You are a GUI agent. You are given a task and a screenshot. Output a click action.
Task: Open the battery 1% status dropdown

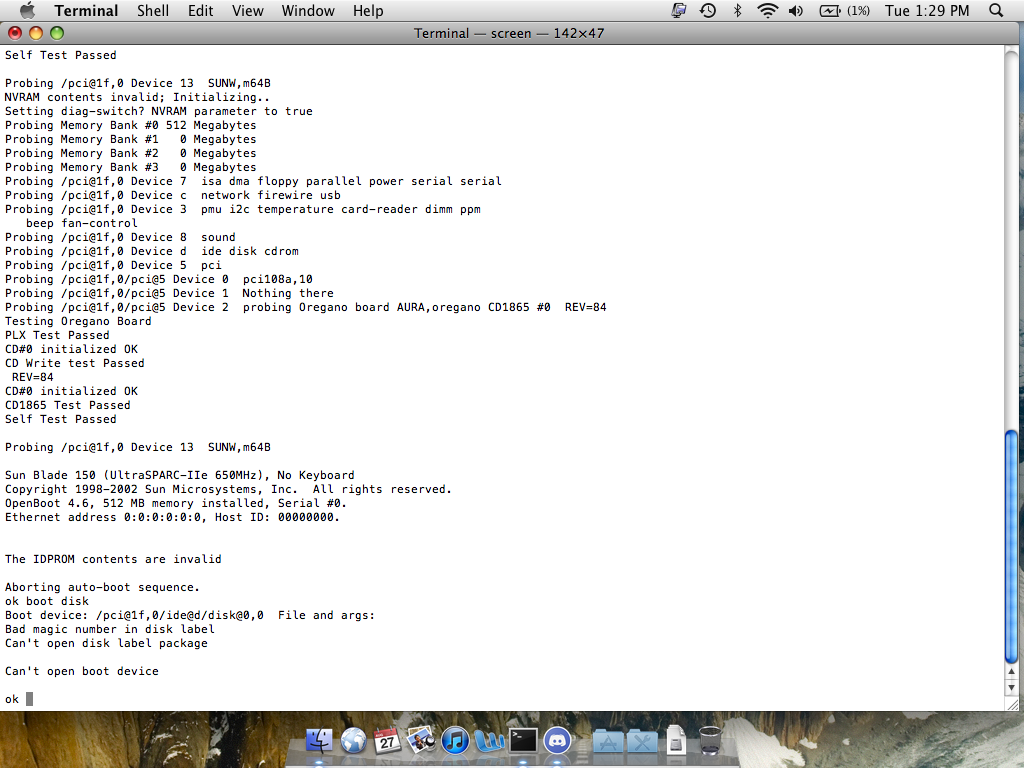tap(838, 11)
